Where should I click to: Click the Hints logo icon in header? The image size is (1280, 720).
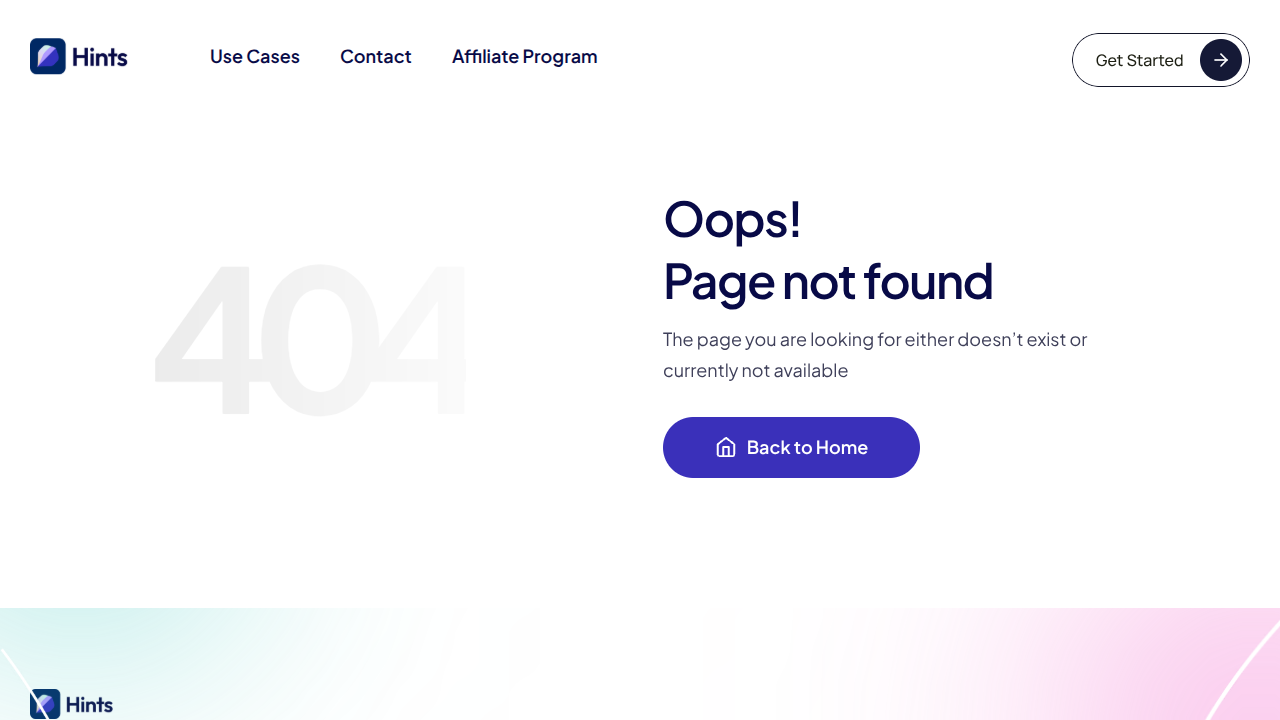click(x=47, y=56)
